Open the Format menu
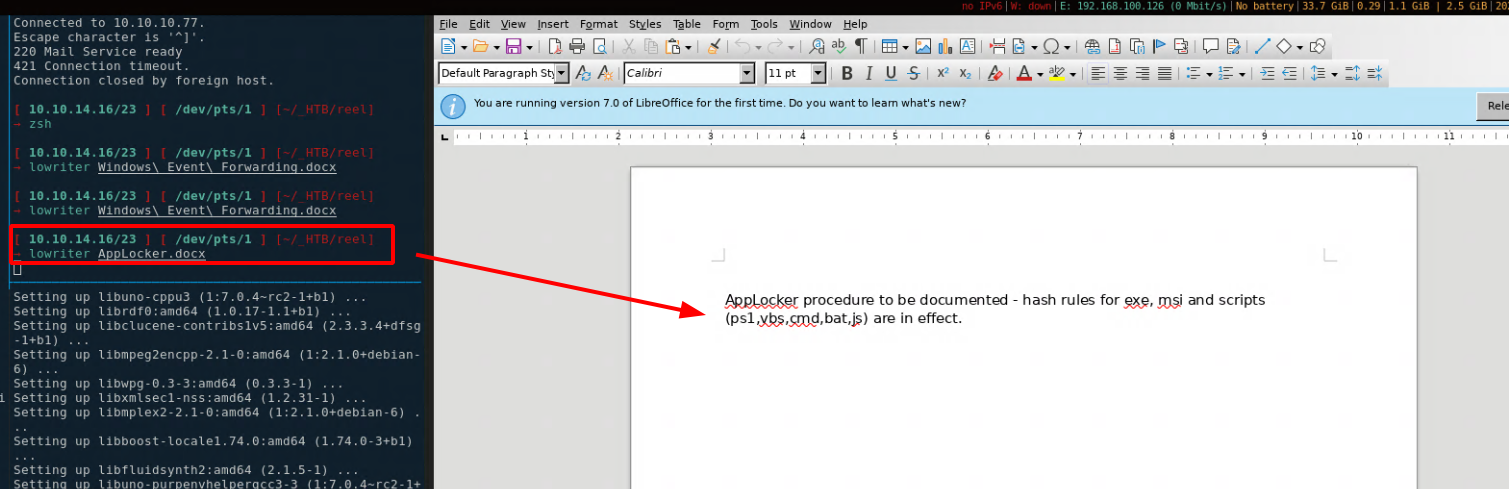 pos(599,24)
